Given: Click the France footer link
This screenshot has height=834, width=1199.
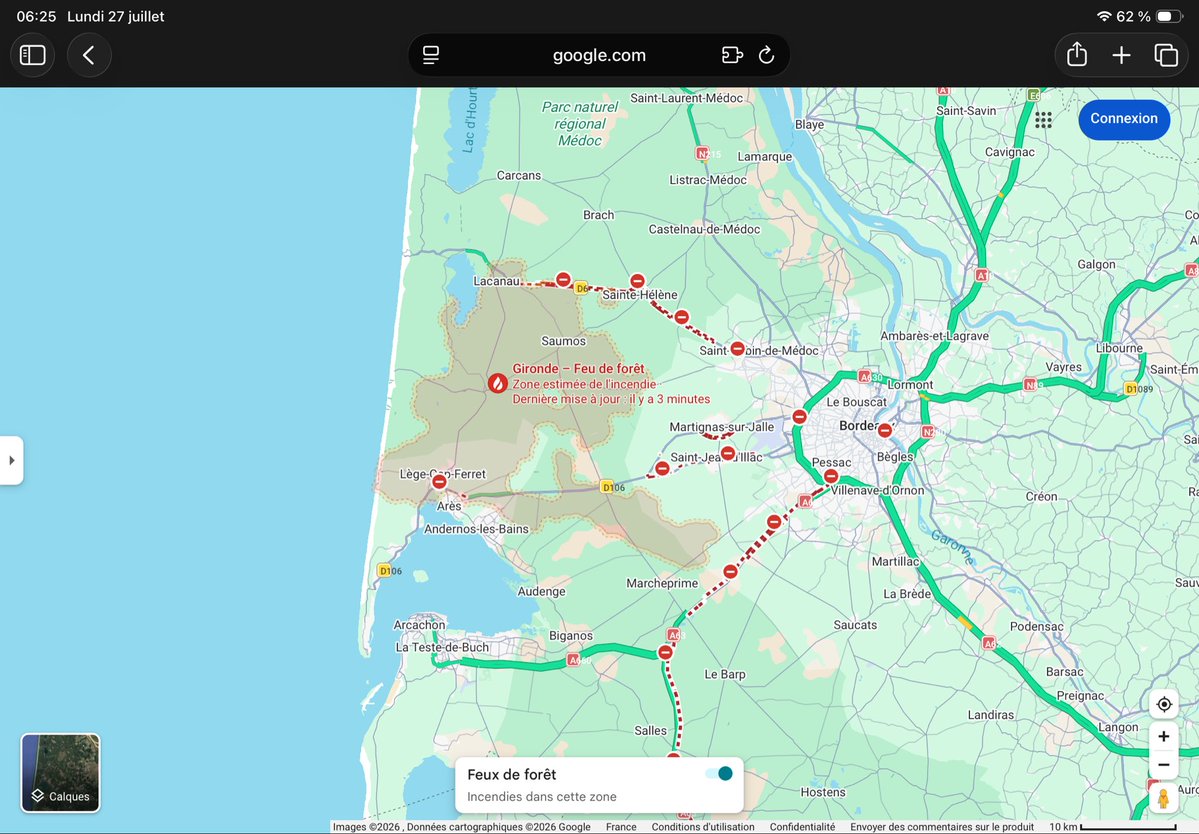Looking at the screenshot, I should (621, 826).
